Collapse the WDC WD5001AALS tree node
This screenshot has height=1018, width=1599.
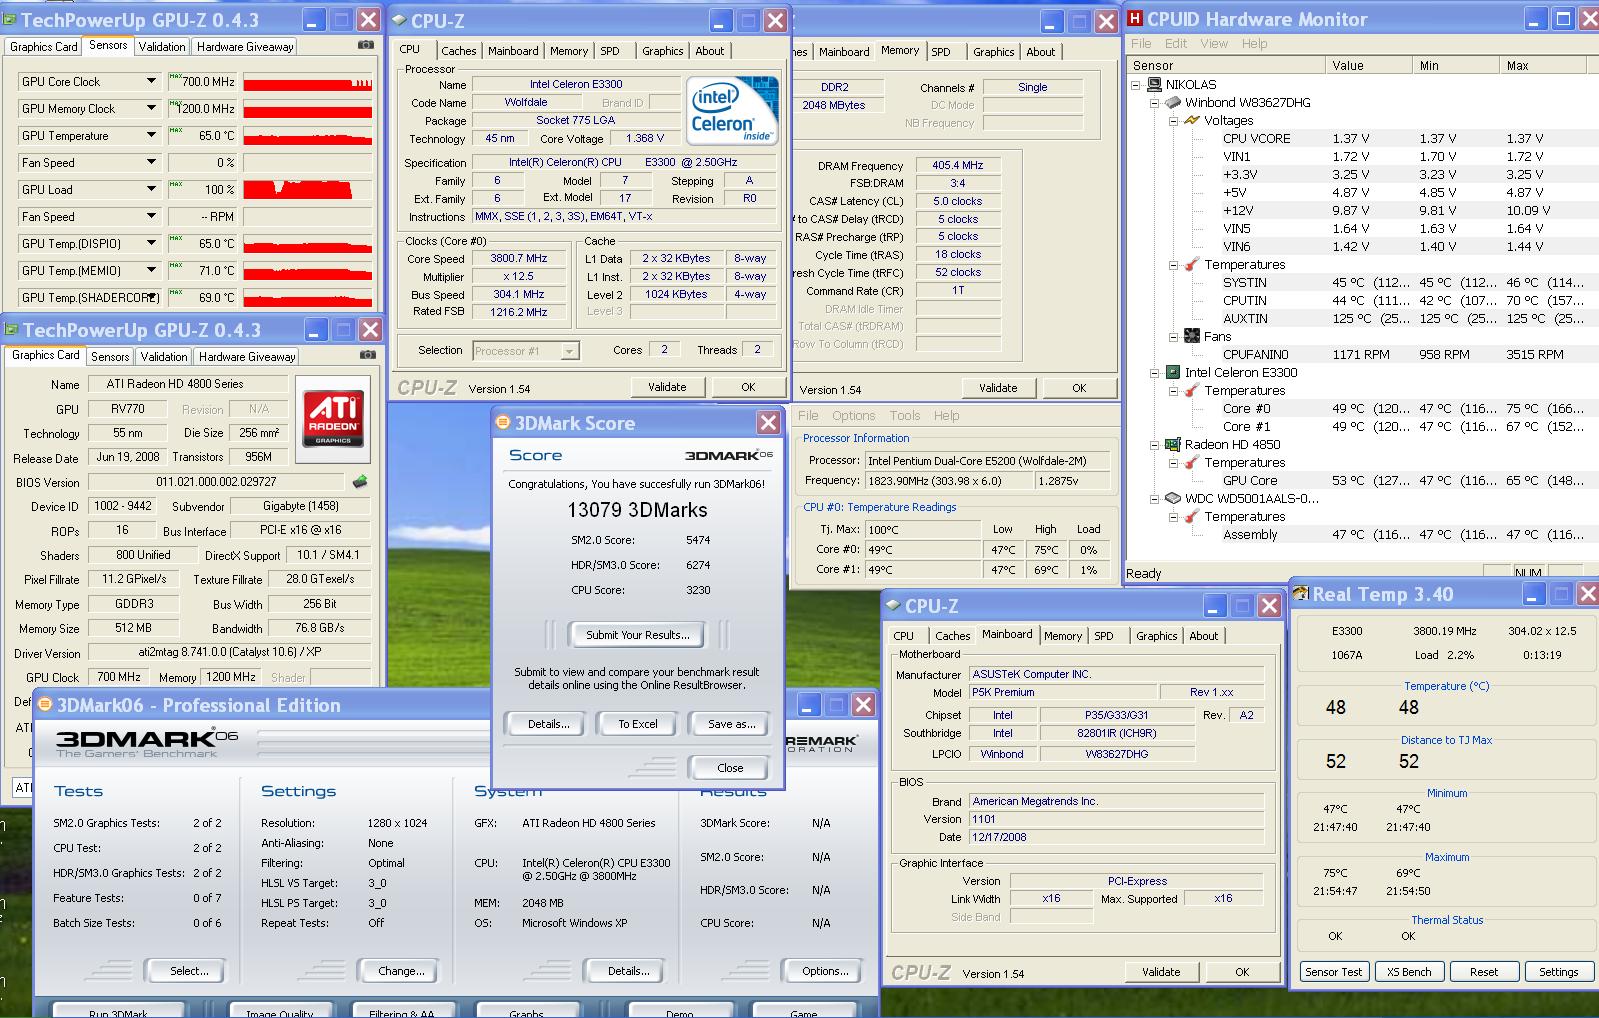1154,499
